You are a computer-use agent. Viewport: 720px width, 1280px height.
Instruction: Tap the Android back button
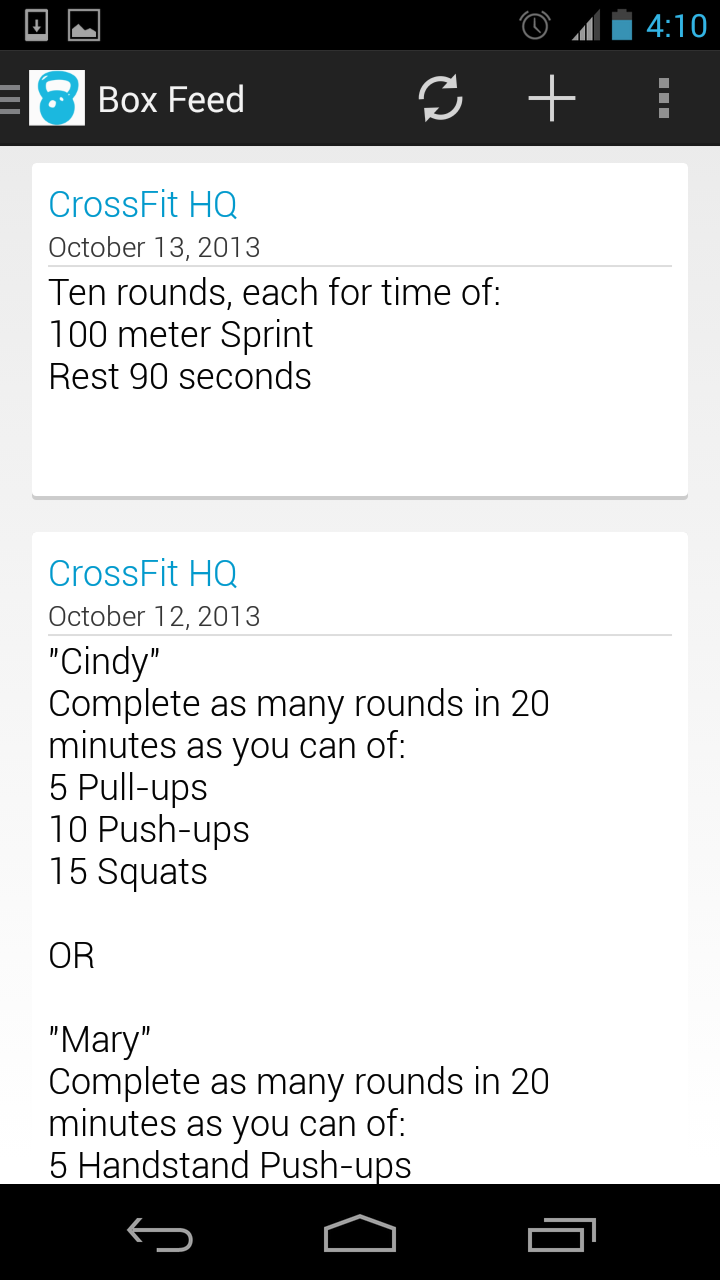(x=161, y=1234)
